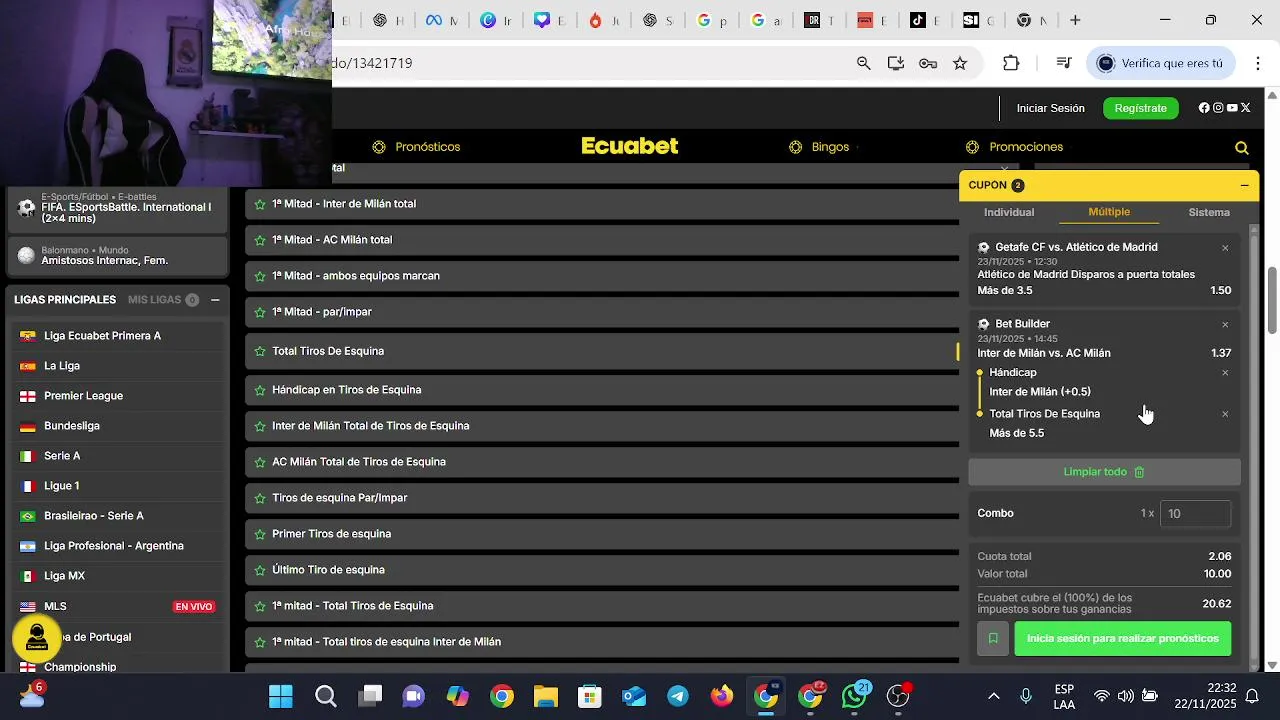Save the coupon with the bookmark icon
The image size is (1280, 720).
point(993,639)
